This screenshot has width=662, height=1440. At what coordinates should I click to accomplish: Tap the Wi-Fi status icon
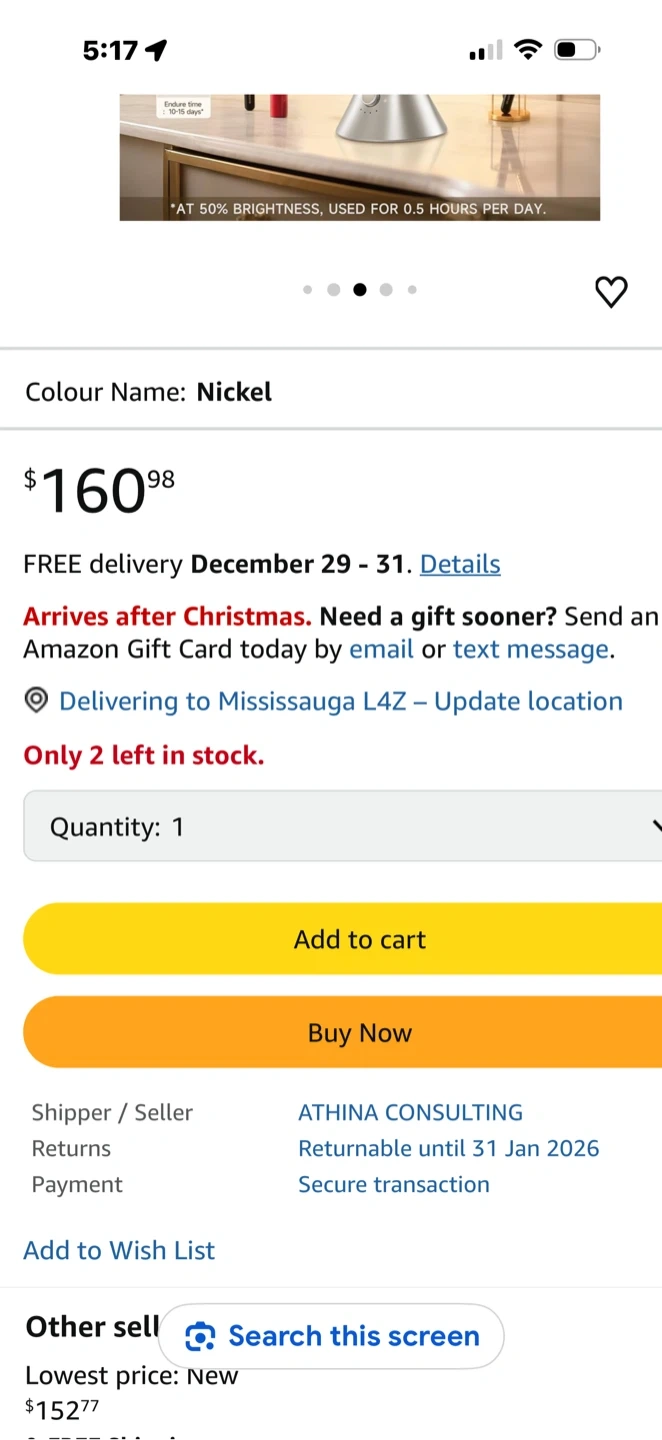pos(527,49)
